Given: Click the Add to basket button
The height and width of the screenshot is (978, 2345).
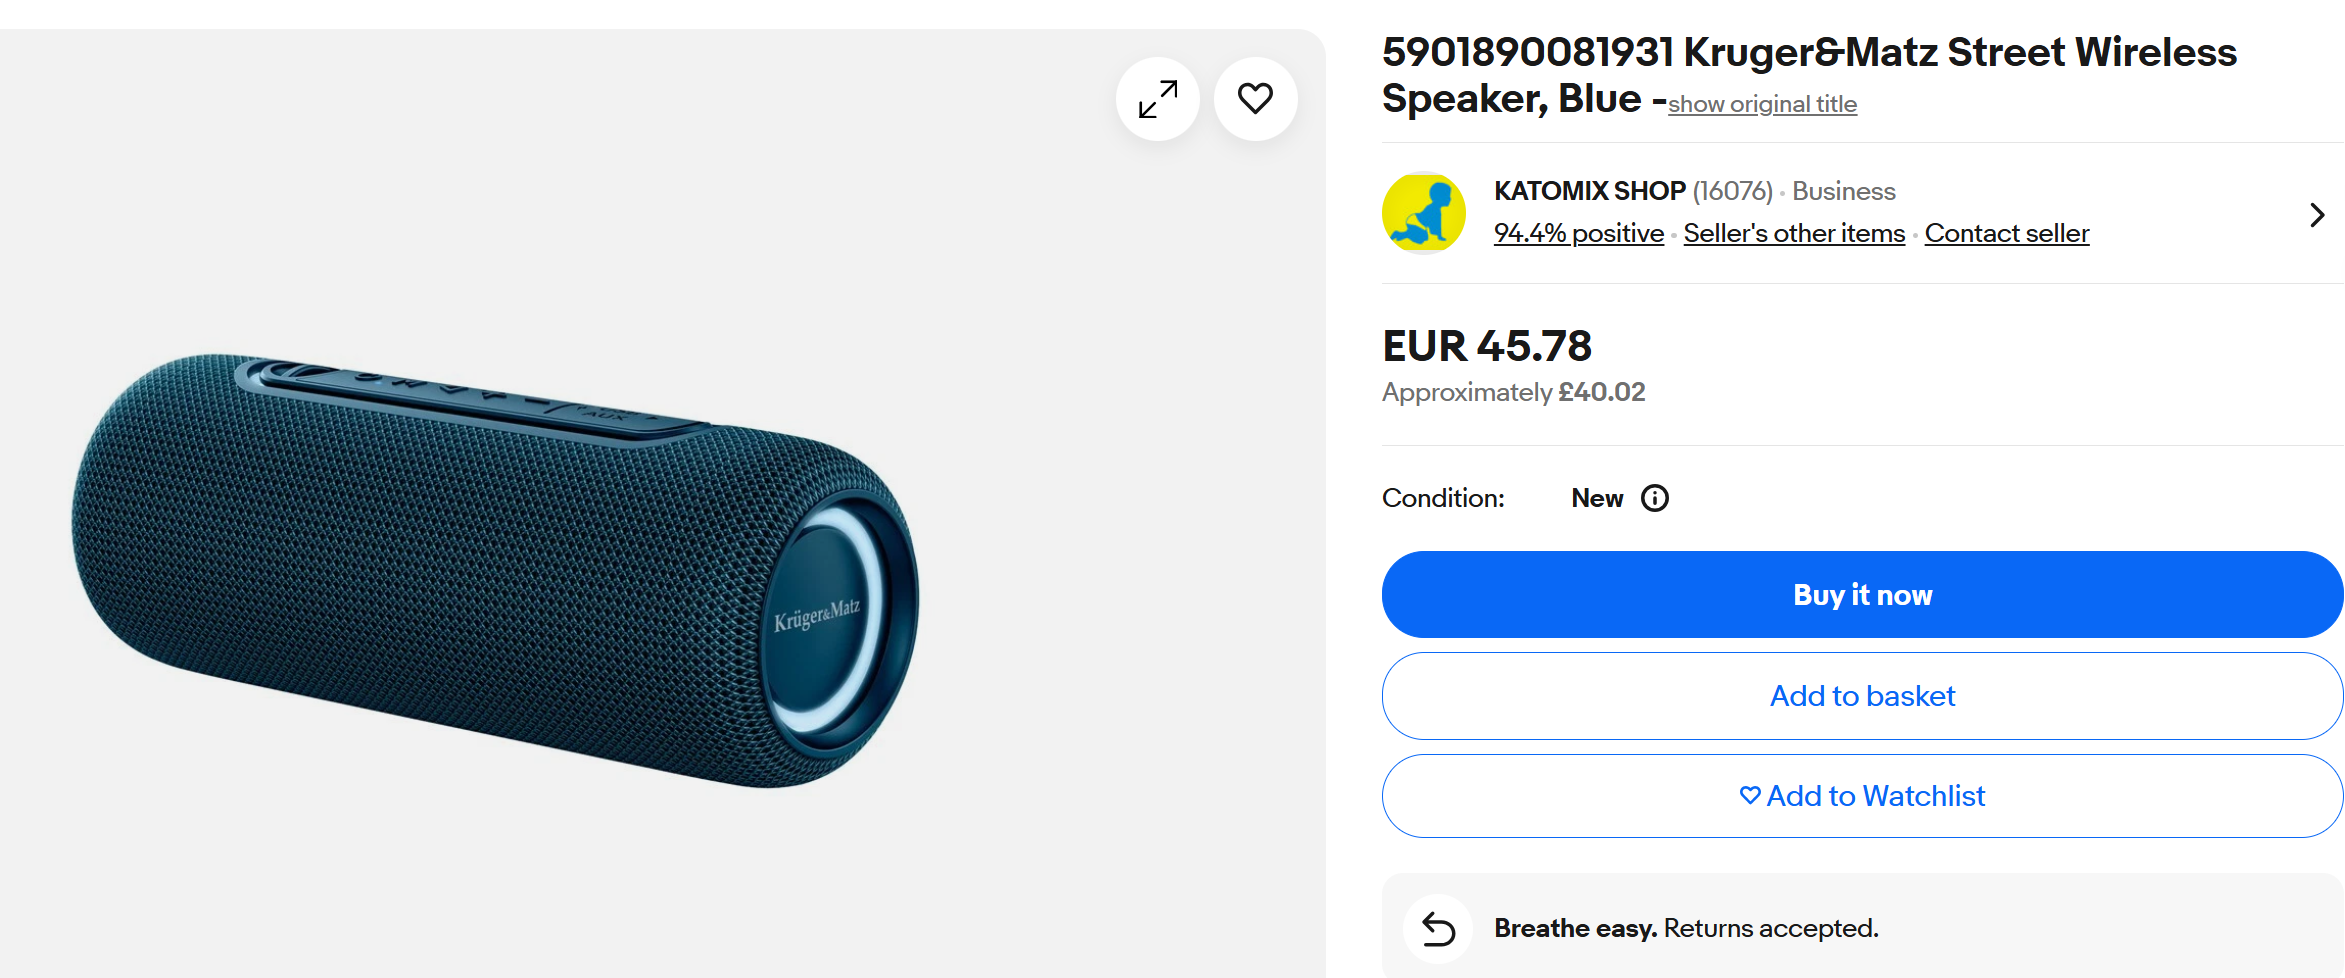Looking at the screenshot, I should [x=1862, y=696].
